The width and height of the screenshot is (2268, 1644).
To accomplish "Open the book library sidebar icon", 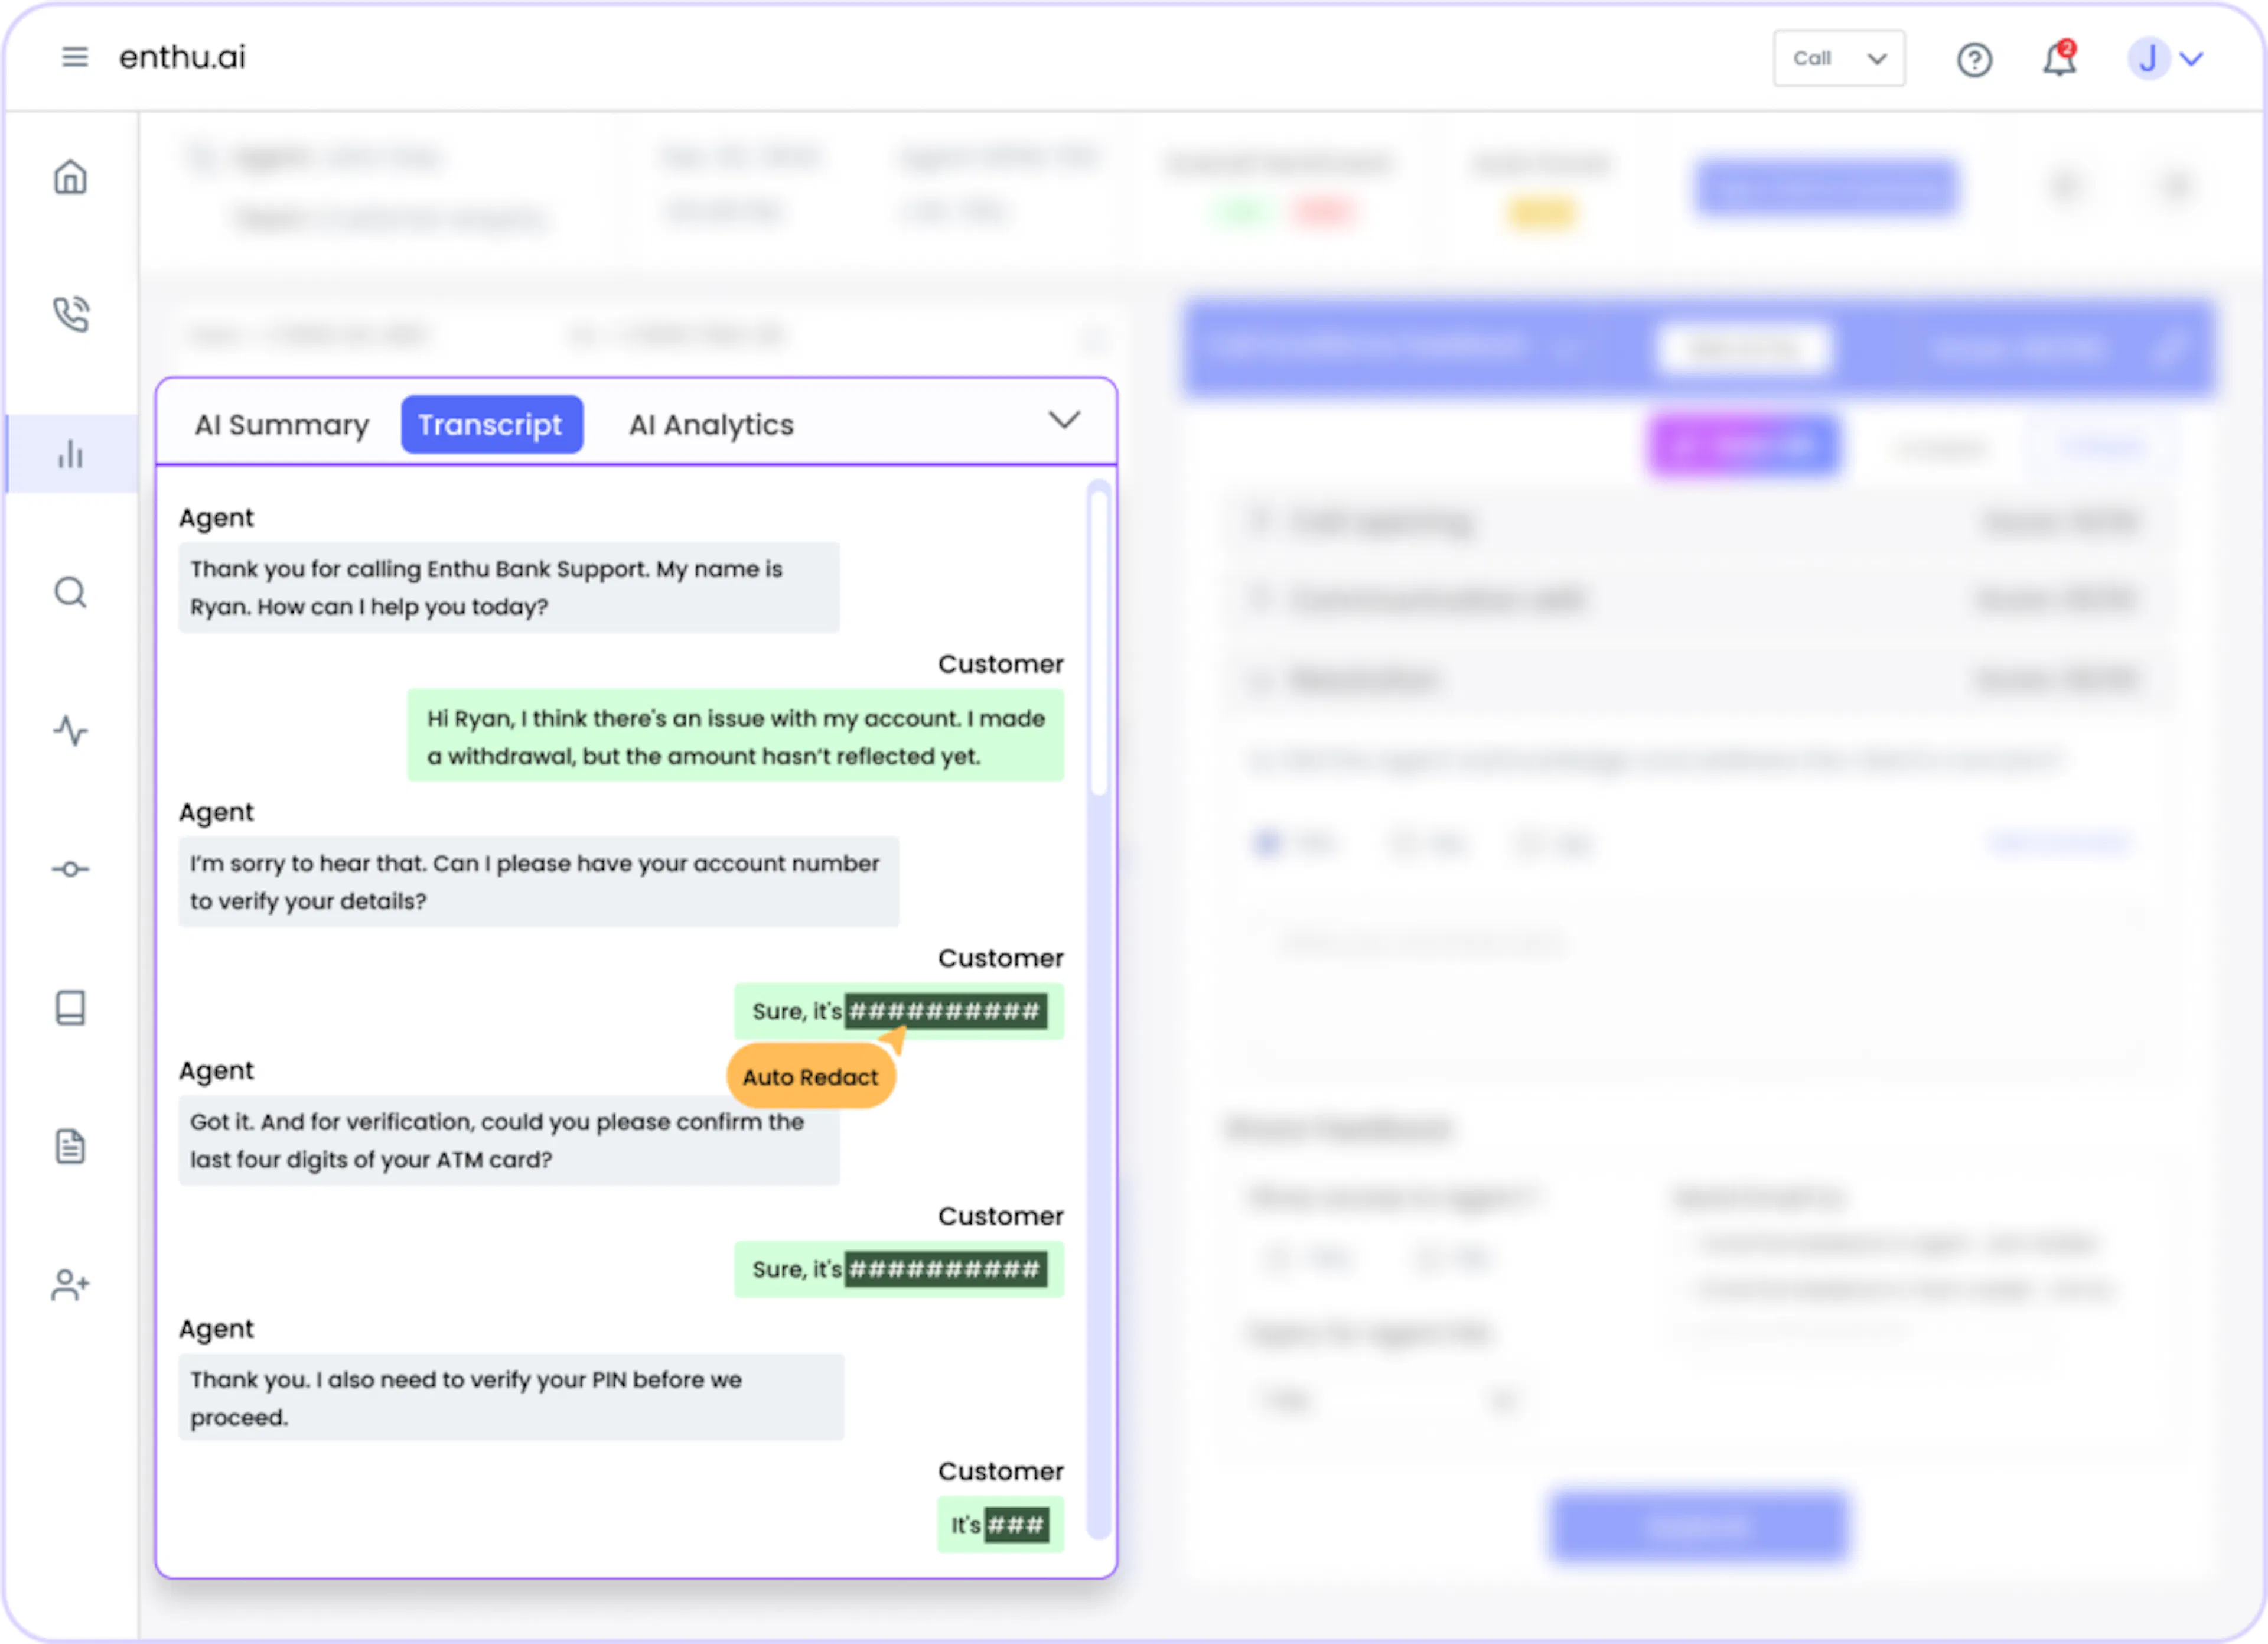I will tap(70, 1007).
